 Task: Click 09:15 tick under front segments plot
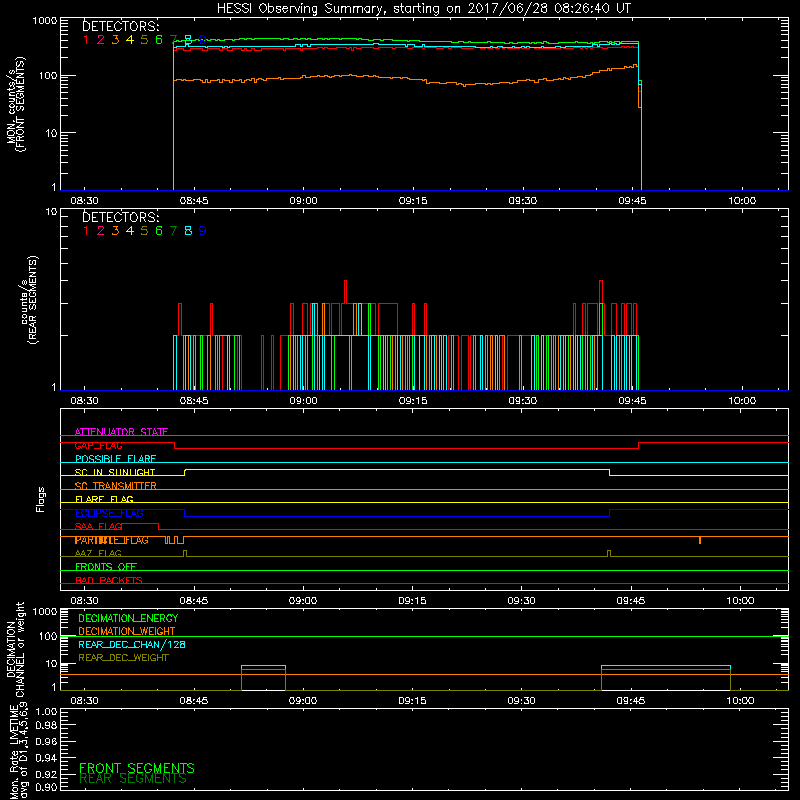[x=413, y=201]
